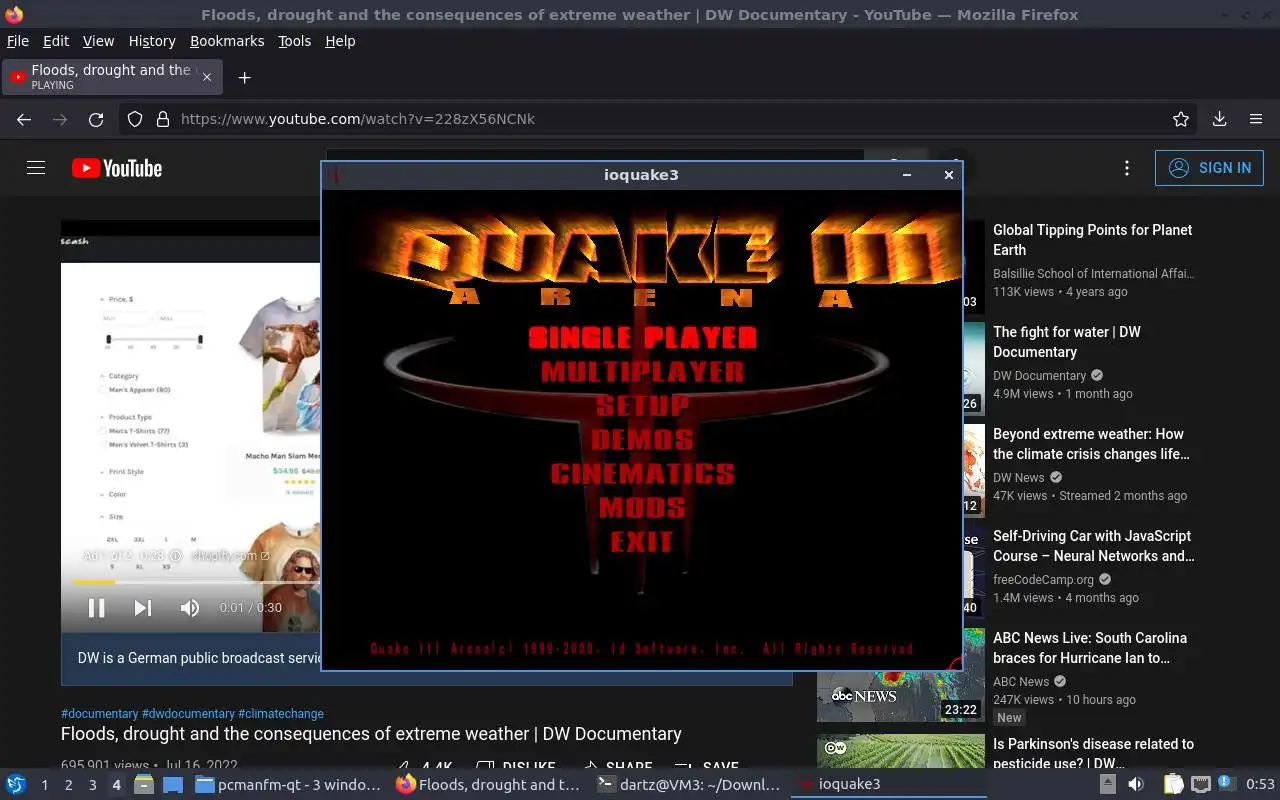1280x800 pixels.
Task: Bookmark this page with the star icon
Action: pyautogui.click(x=1181, y=119)
